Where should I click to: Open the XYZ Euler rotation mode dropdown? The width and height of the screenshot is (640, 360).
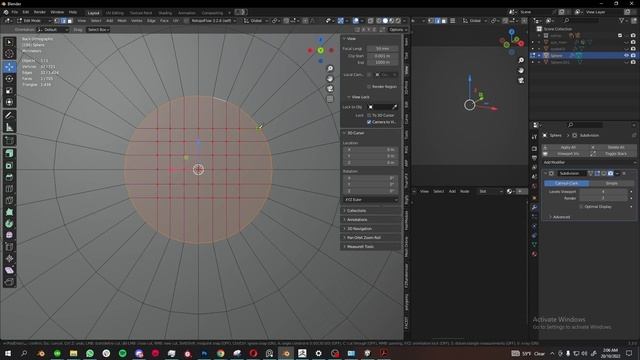(x=371, y=200)
